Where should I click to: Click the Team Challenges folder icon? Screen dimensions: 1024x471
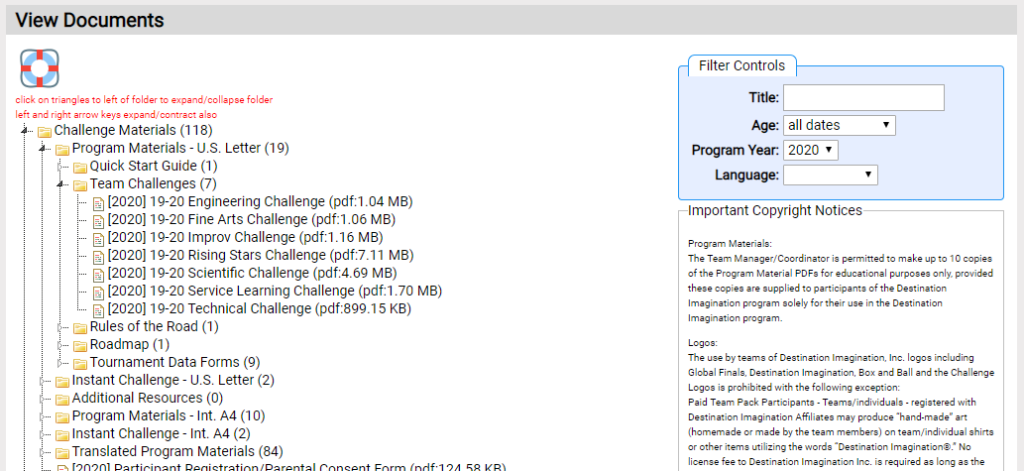pyautogui.click(x=80, y=184)
